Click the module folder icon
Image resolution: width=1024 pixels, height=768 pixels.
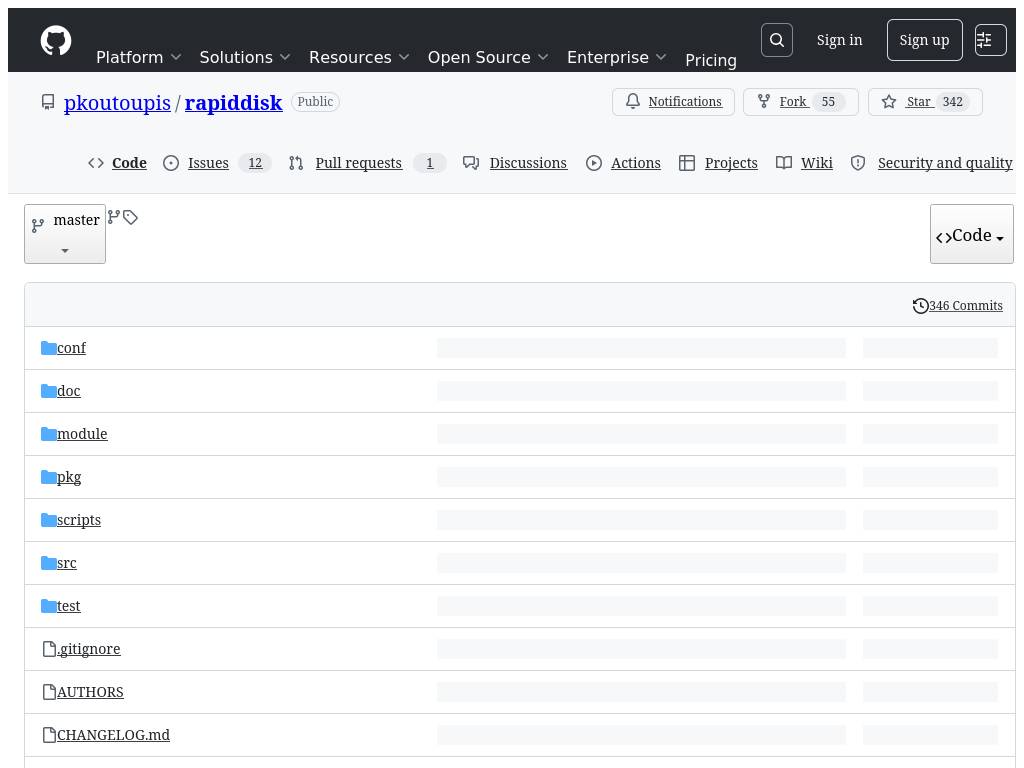coord(48,434)
